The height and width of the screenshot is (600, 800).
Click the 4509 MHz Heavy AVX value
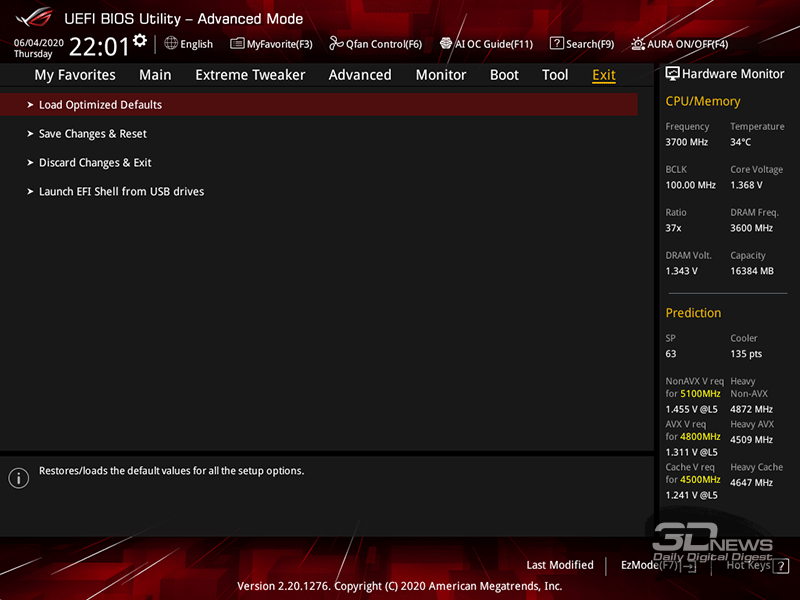751,440
